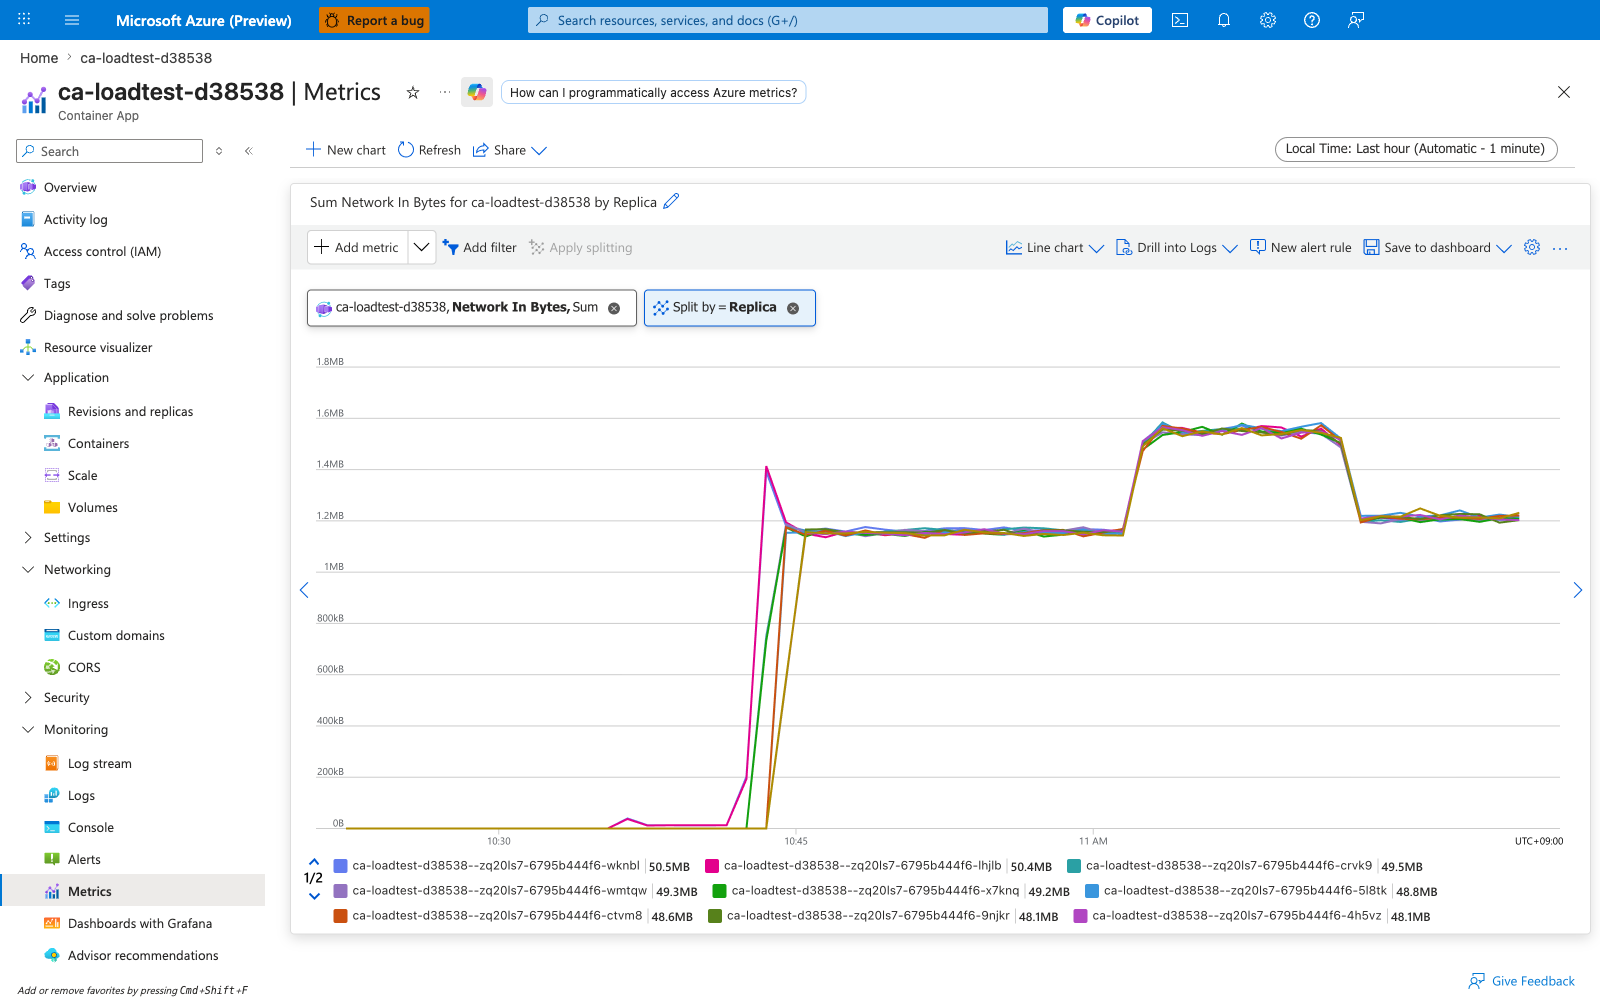This screenshot has height=1000, width=1600.
Task: Remove the Network In Bytes metric chip
Action: [x=614, y=308]
